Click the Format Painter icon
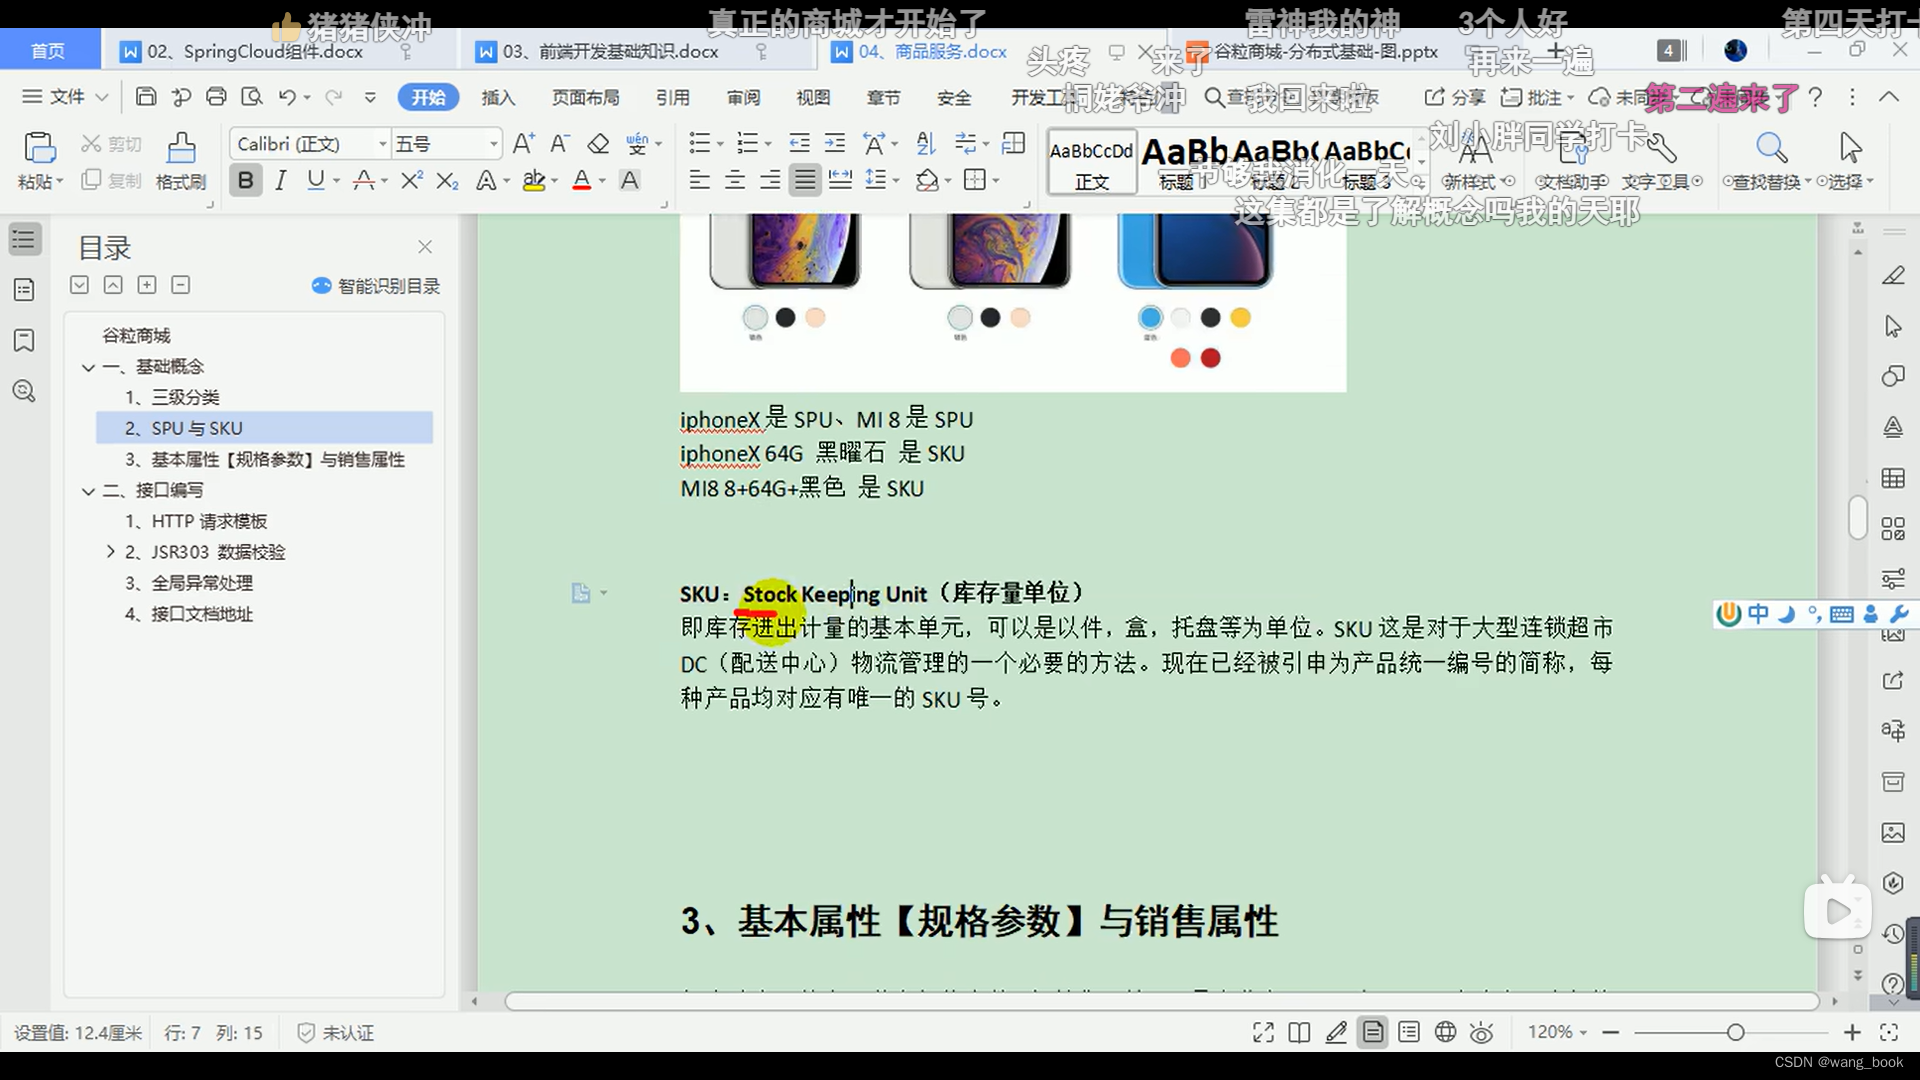Viewport: 1920px width, 1080px height. (181, 147)
